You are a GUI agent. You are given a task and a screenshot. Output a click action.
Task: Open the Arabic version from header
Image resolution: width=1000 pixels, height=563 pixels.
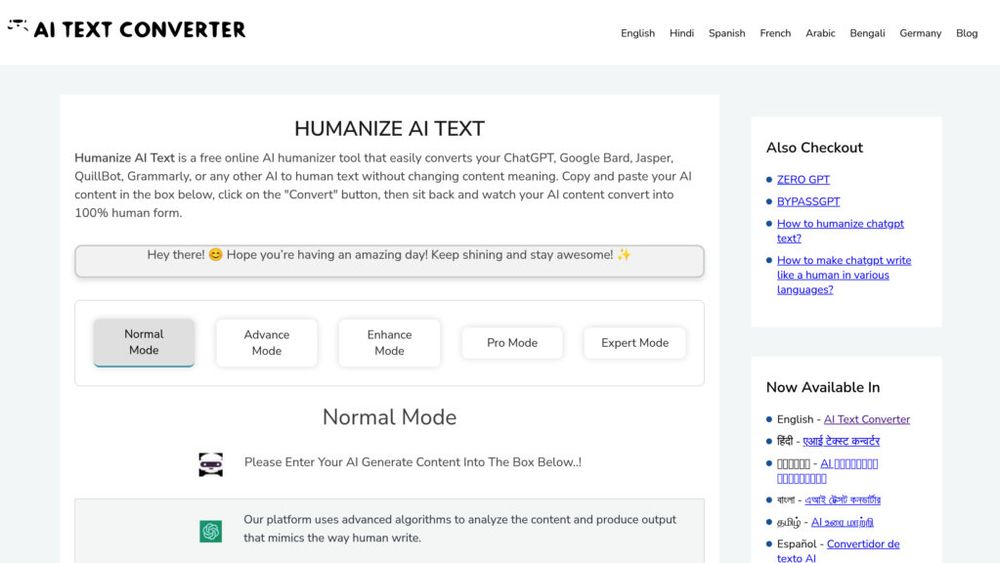(820, 33)
